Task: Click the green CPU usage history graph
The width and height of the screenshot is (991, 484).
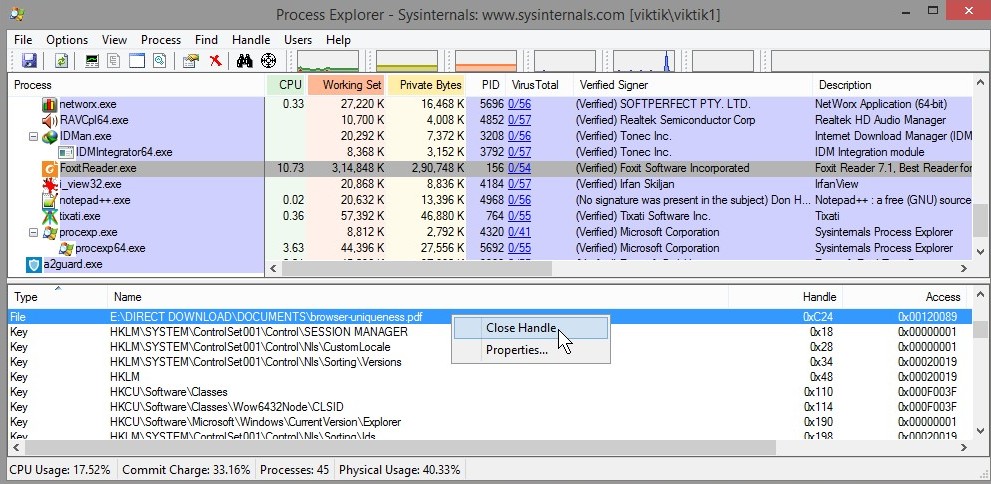Action: click(328, 61)
